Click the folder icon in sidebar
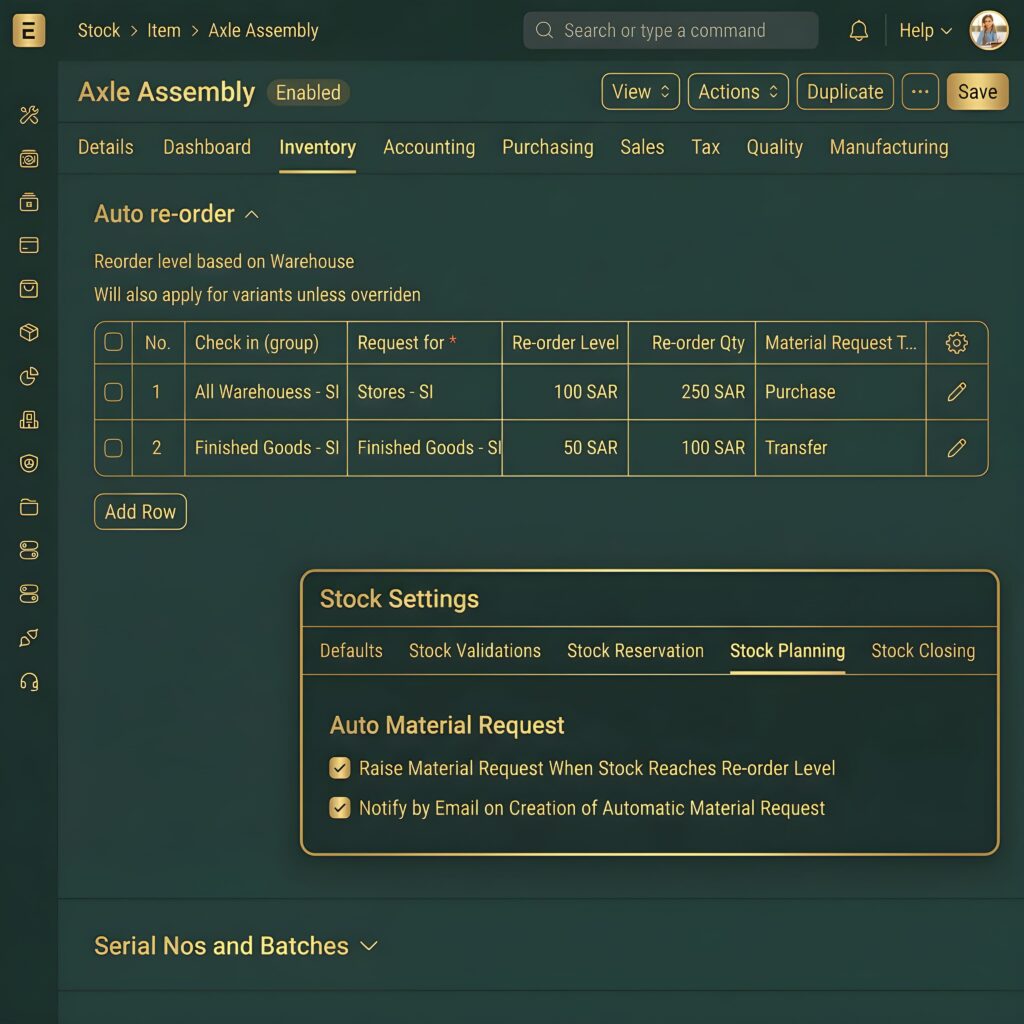Screen dimensions: 1024x1024 [x=29, y=507]
